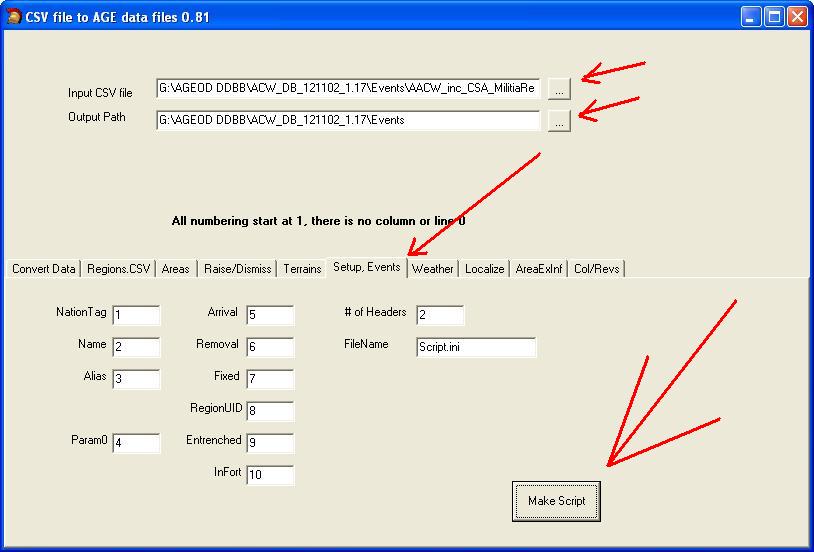Screen dimensions: 814x552
Task: Select the Localize tab
Action: coord(484,269)
